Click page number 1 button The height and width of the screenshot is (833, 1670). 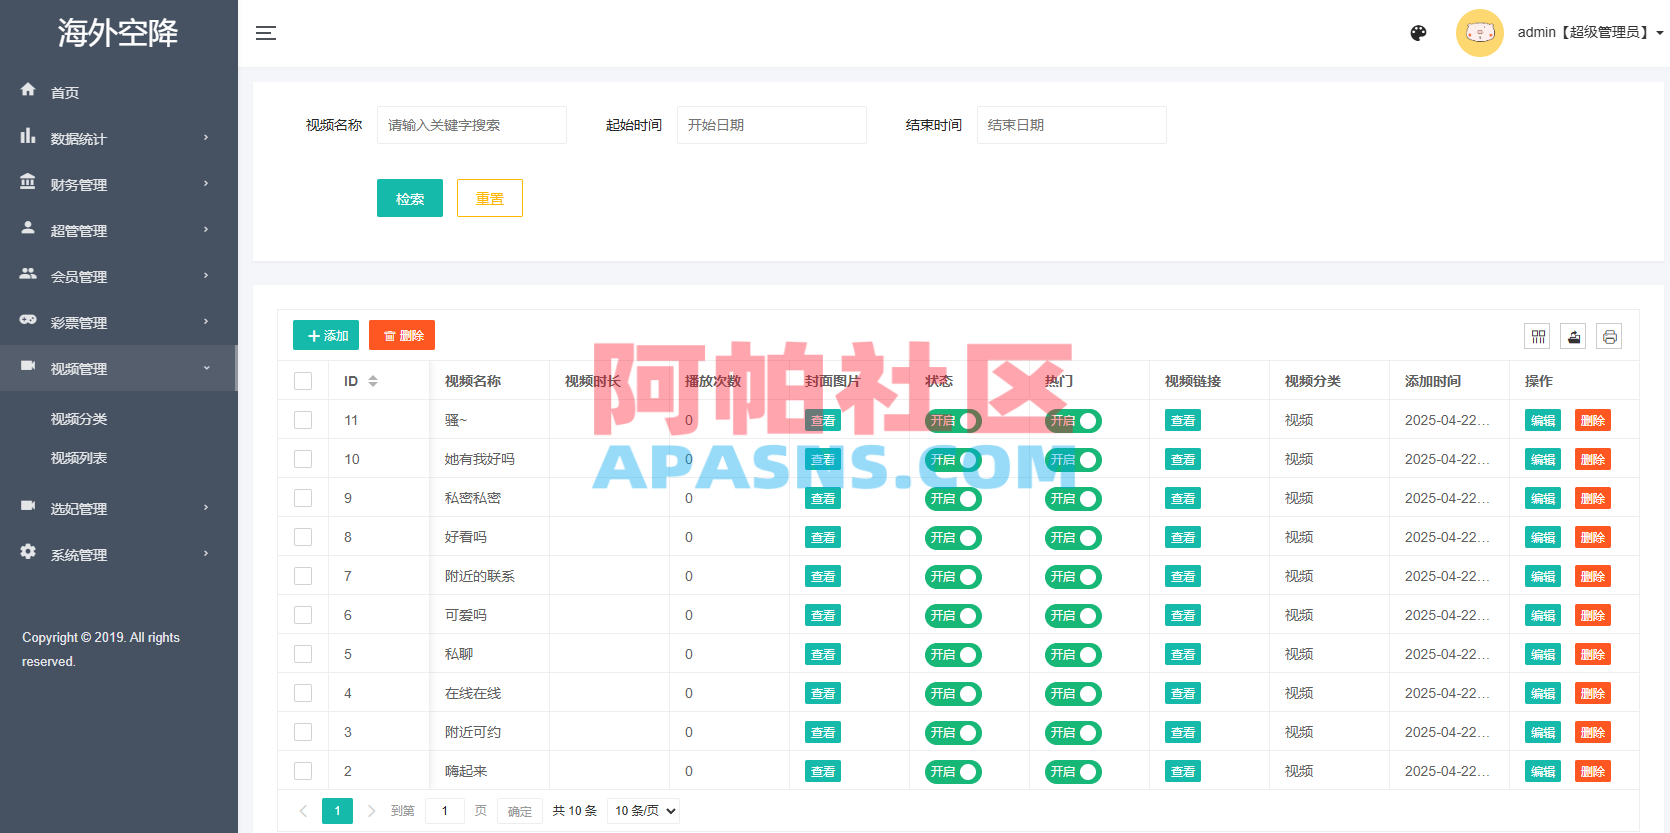coord(337,811)
